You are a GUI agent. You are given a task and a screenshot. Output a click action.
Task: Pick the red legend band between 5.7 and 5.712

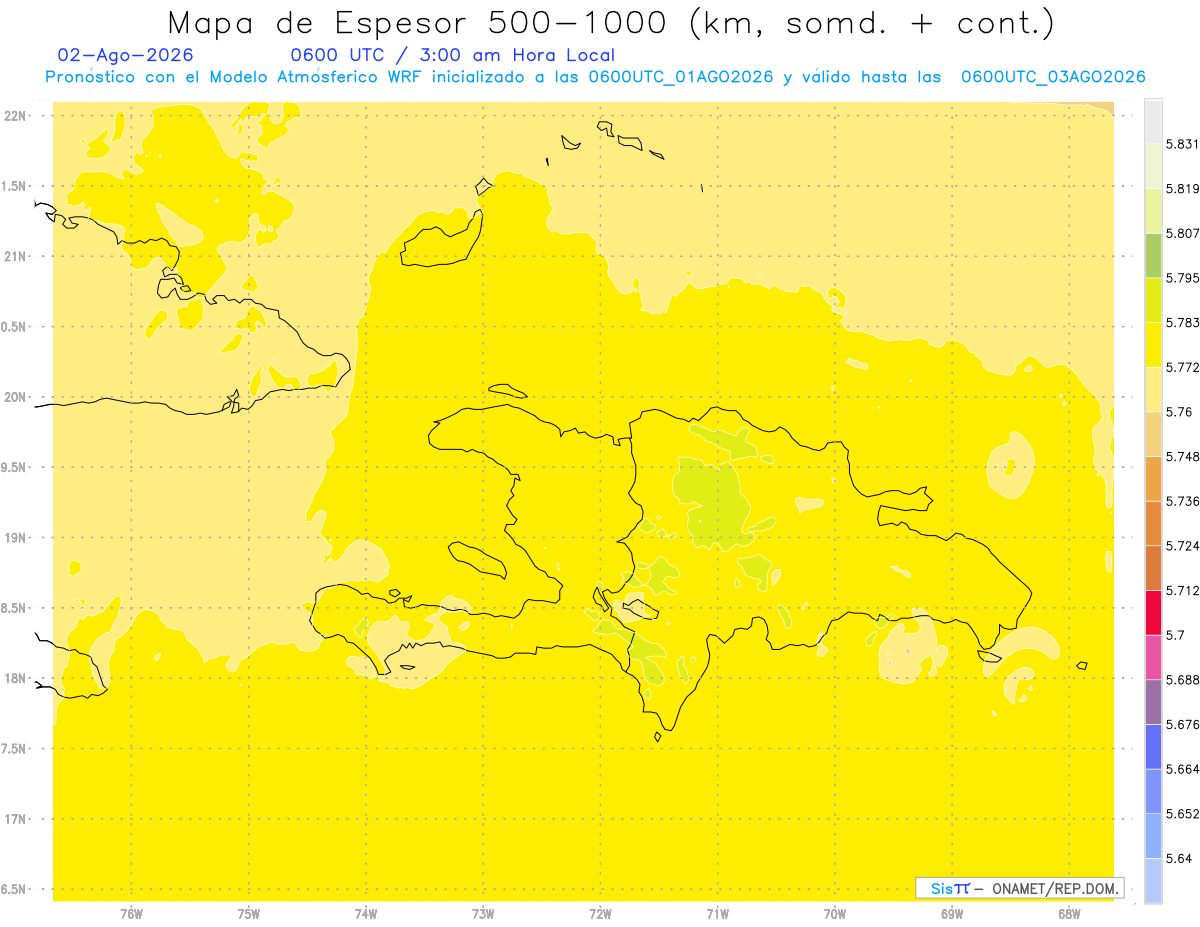click(1153, 612)
